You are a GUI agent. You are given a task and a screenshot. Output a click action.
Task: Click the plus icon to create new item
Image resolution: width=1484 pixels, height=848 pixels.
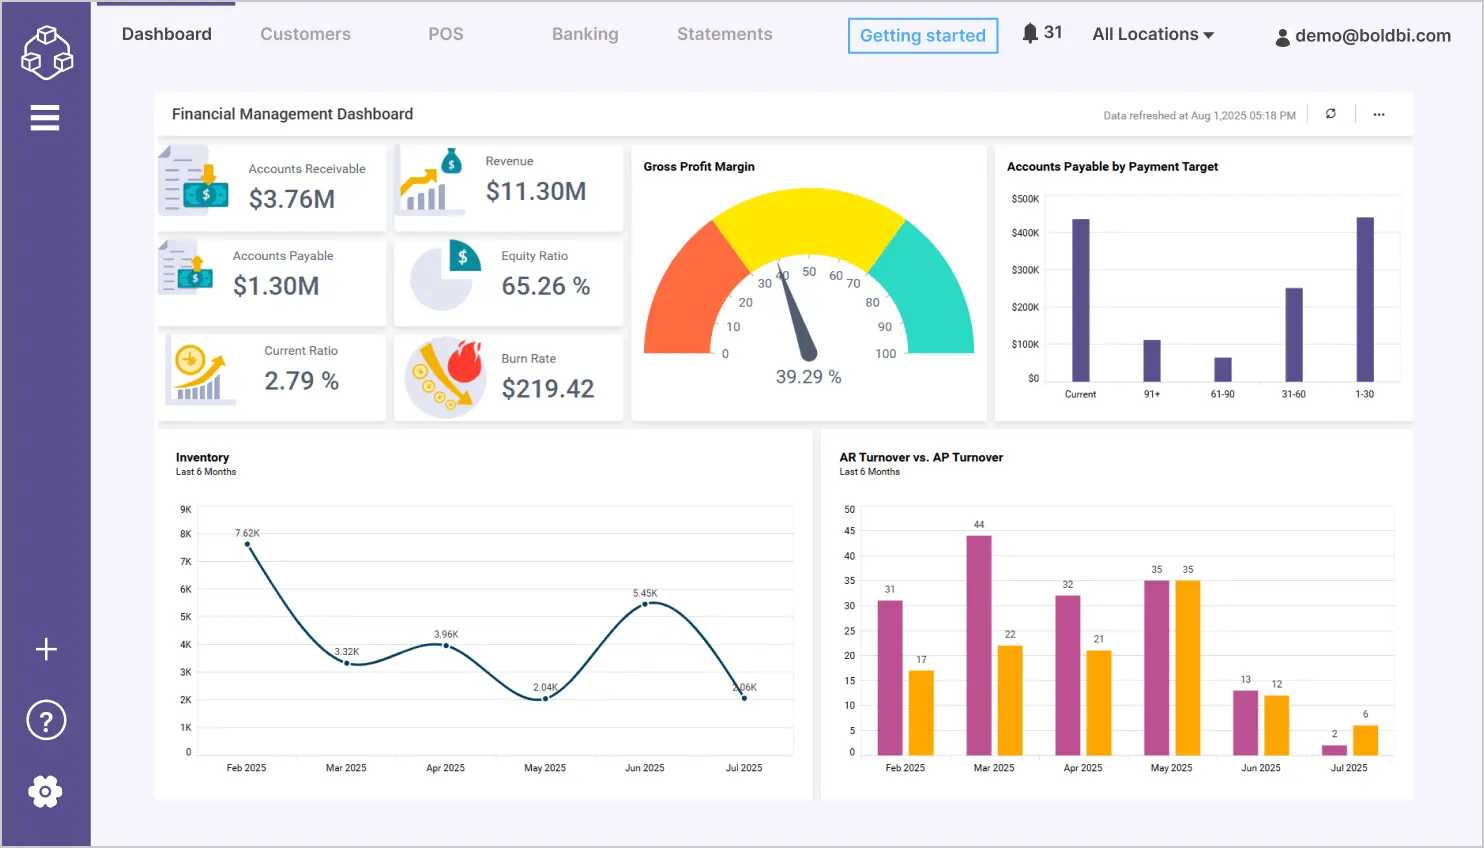click(x=46, y=649)
